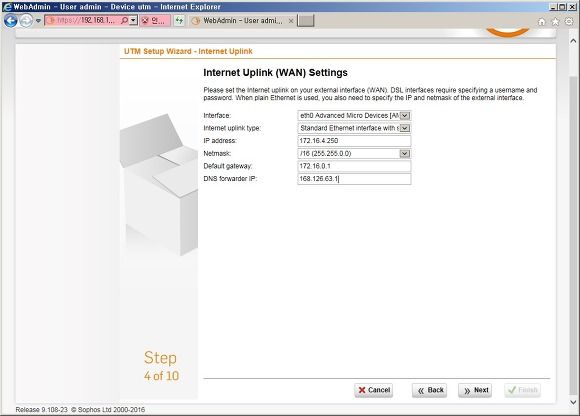Click the Internet uplink type: label
This screenshot has height=416, width=580.
232,128
